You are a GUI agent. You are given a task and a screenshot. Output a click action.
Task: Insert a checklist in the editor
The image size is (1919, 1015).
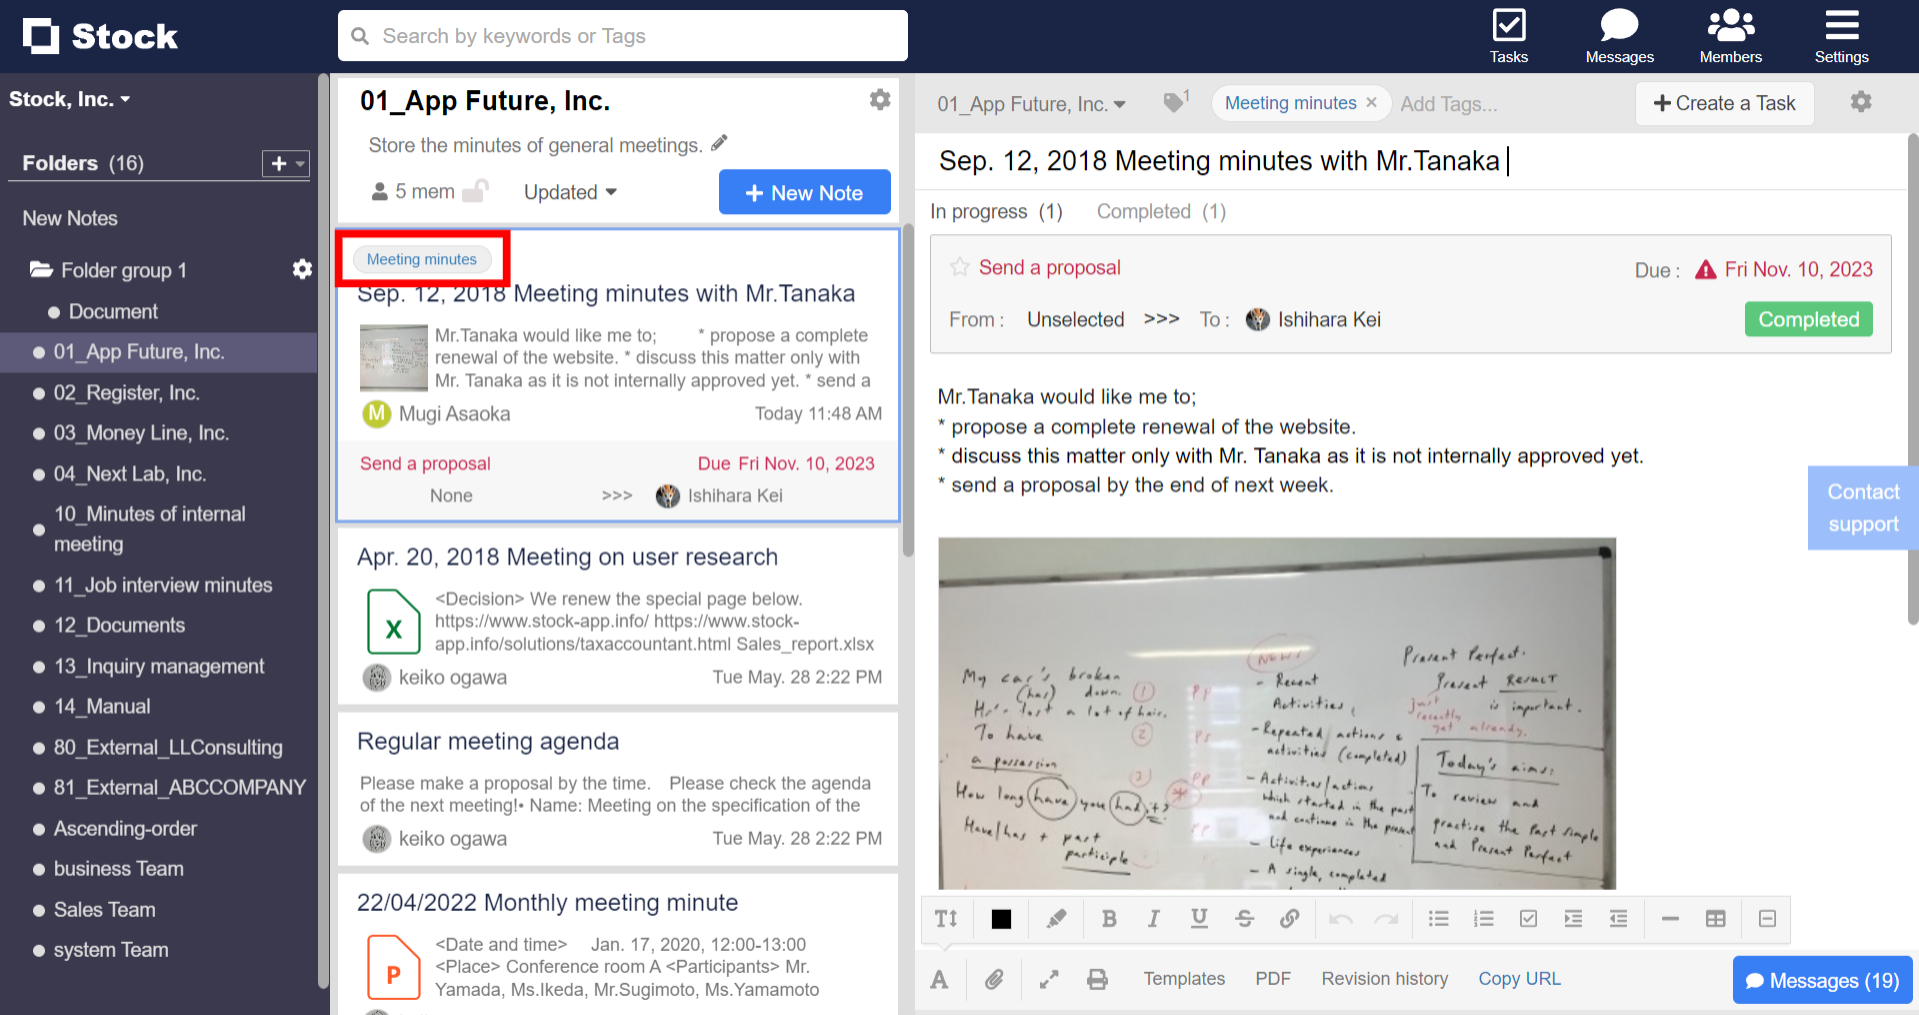[1528, 918]
